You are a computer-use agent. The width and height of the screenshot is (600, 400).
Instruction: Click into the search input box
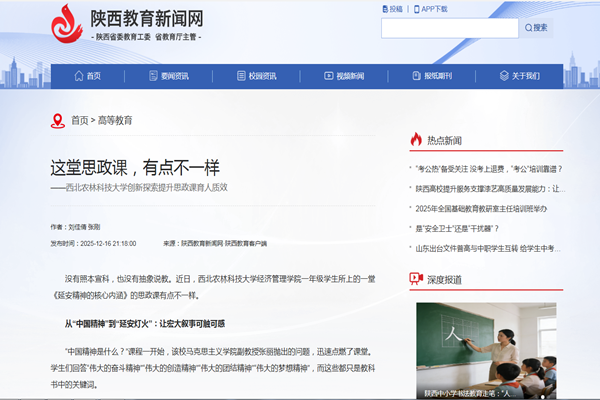coord(450,28)
